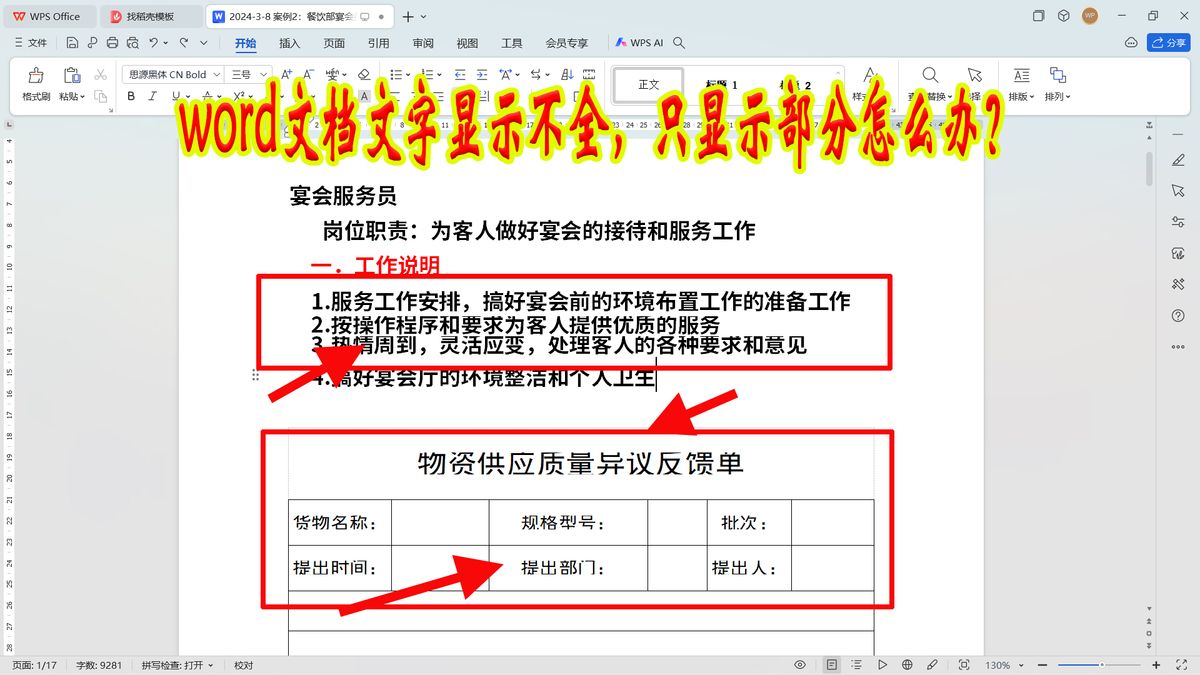Image resolution: width=1200 pixels, height=675 pixels.
Task: Apply Bold formatting with B icon
Action: [x=131, y=96]
